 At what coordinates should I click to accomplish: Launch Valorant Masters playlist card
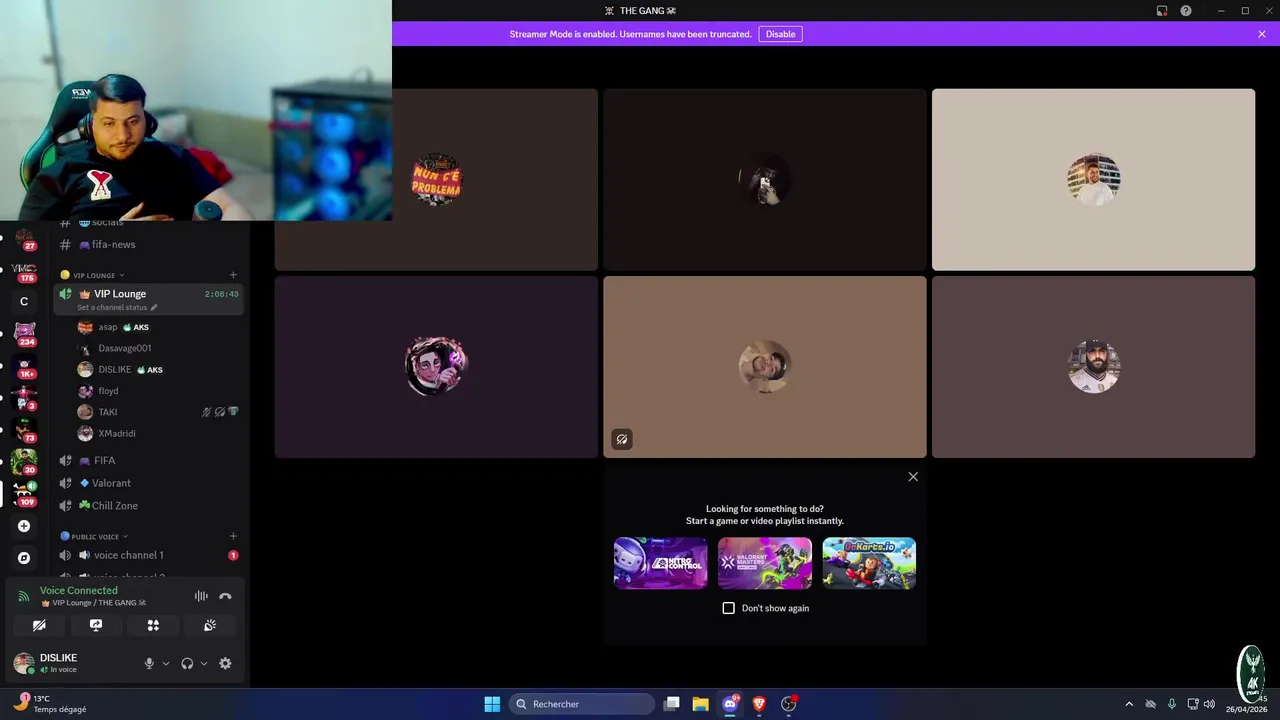[765, 563]
